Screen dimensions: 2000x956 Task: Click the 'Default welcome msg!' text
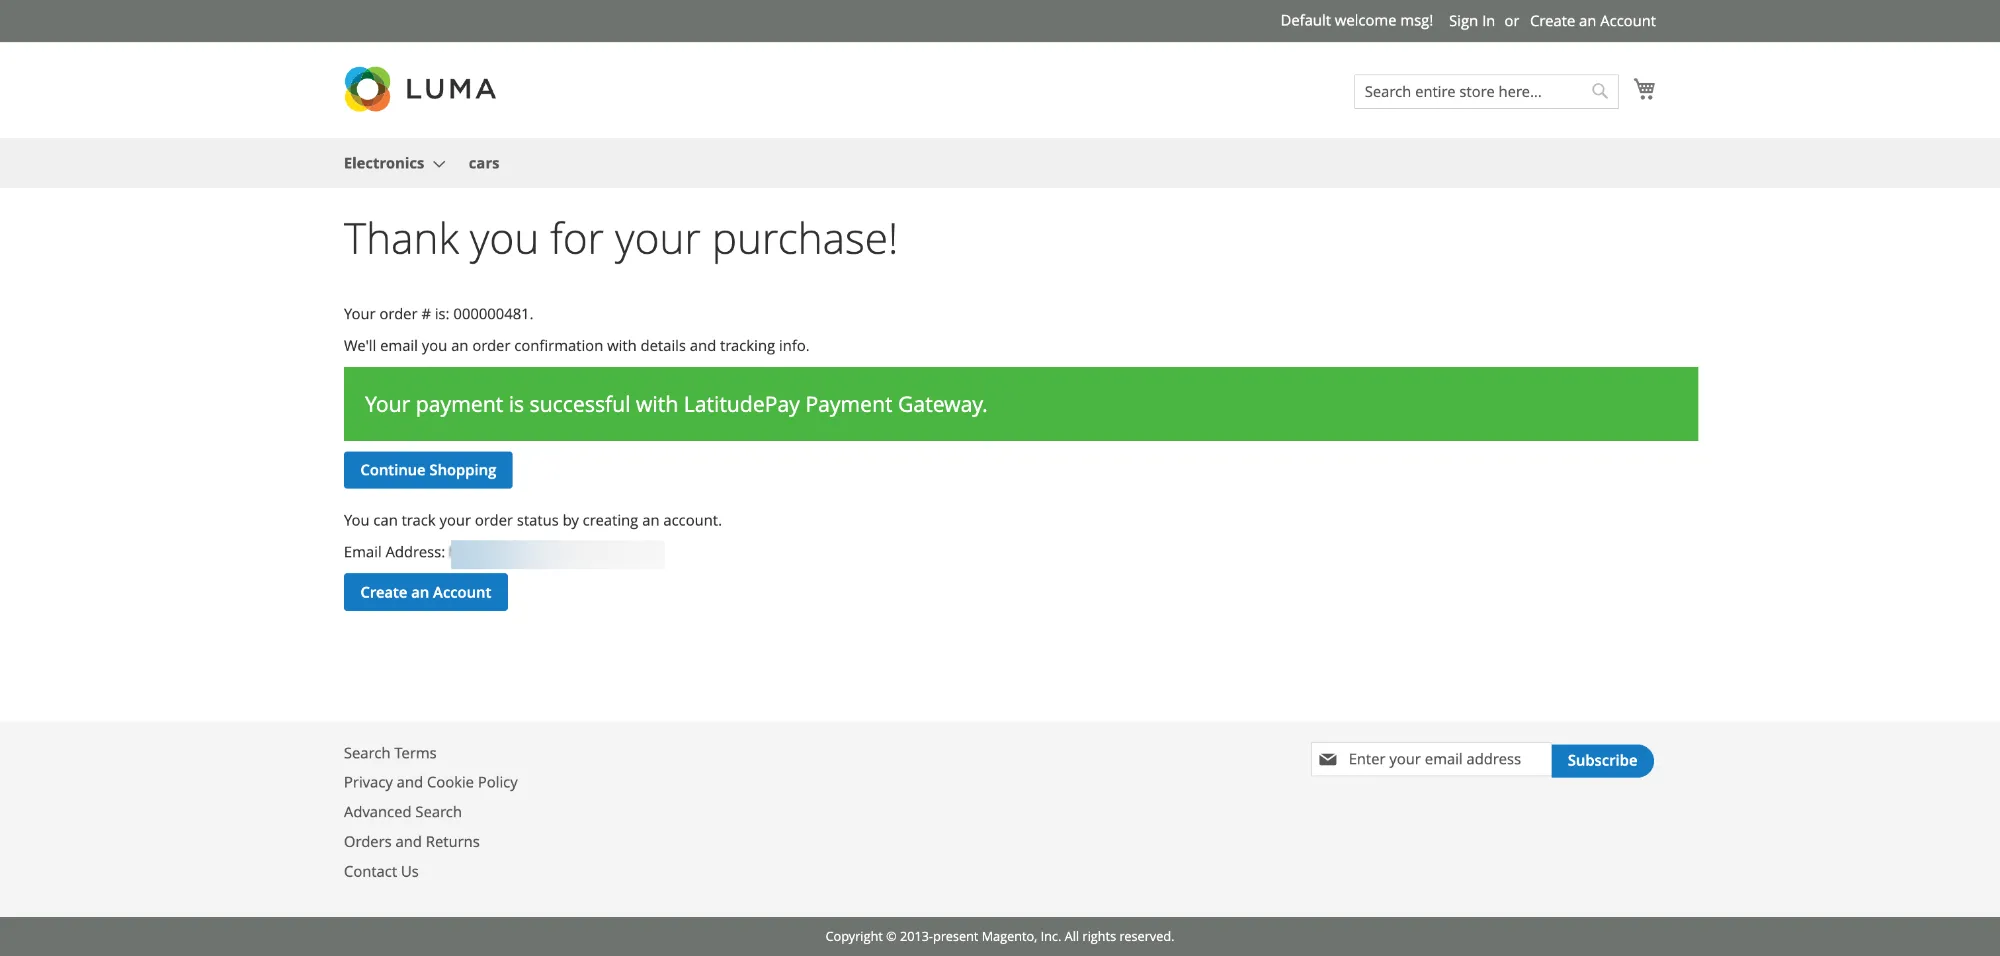(x=1356, y=21)
